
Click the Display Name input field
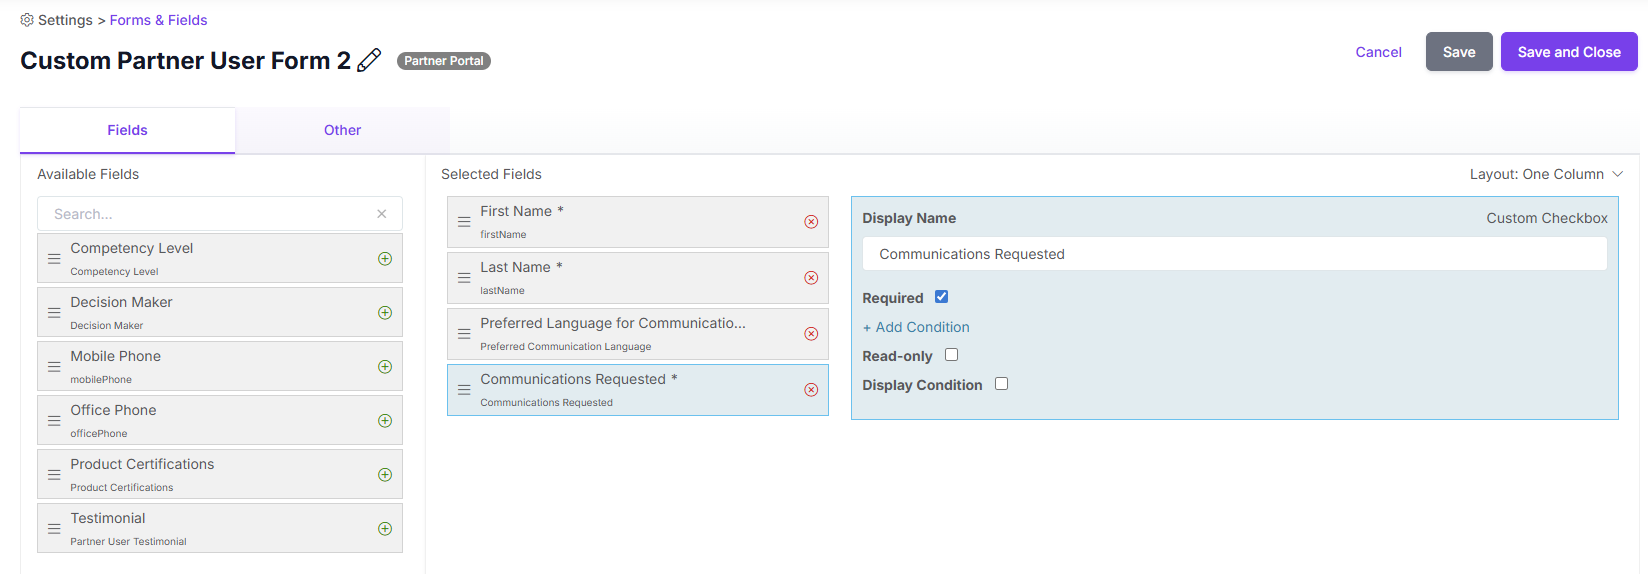[x=1234, y=254]
